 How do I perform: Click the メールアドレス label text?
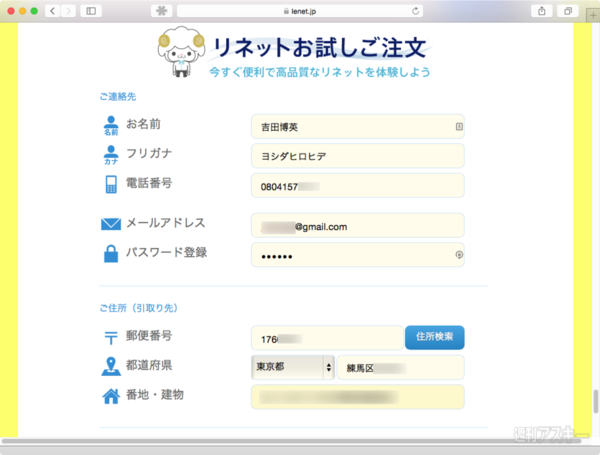[x=166, y=223]
